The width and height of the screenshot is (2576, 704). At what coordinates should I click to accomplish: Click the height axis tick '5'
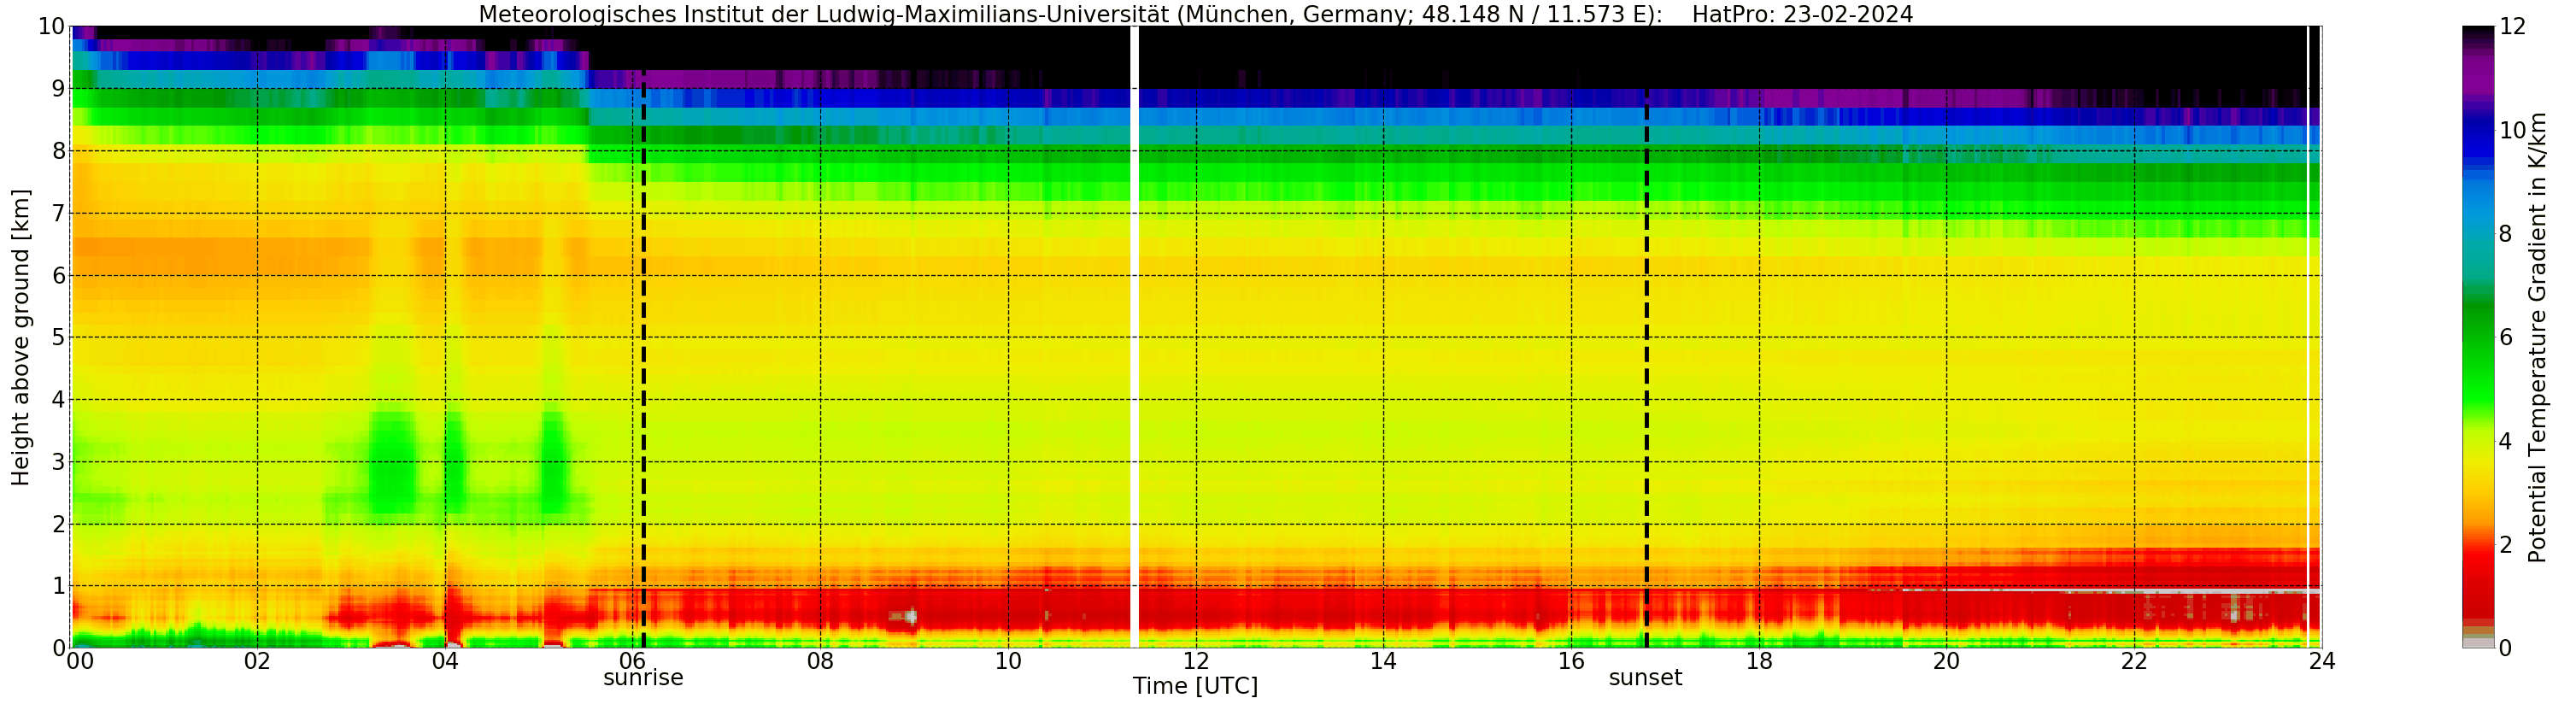point(59,337)
